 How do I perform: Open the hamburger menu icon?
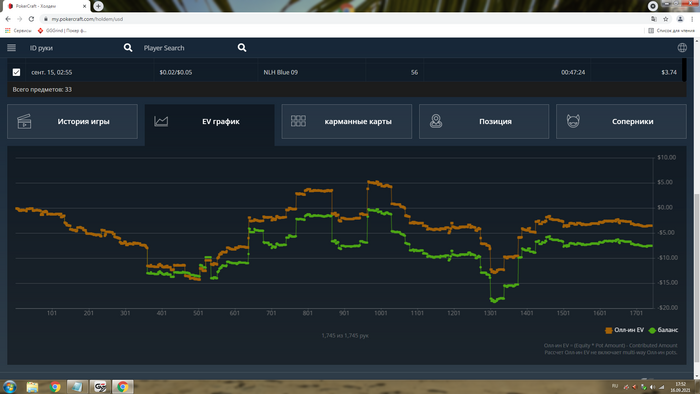click(x=12, y=48)
